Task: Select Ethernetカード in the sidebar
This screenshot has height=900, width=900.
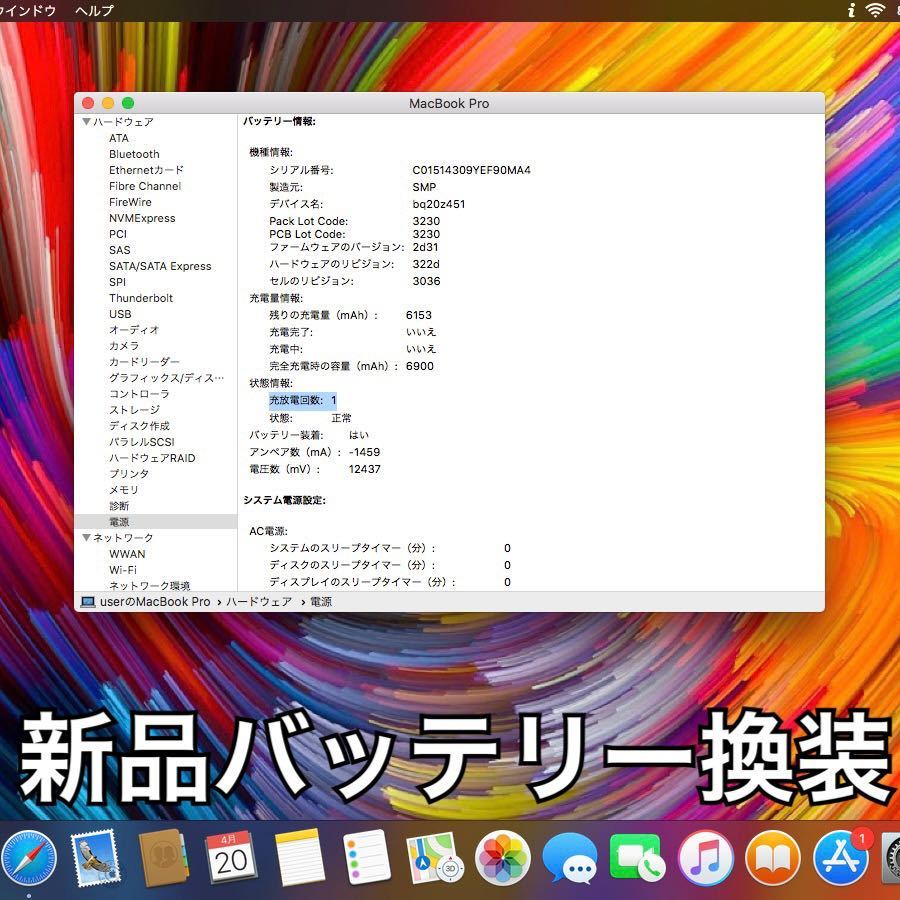Action: 146,170
